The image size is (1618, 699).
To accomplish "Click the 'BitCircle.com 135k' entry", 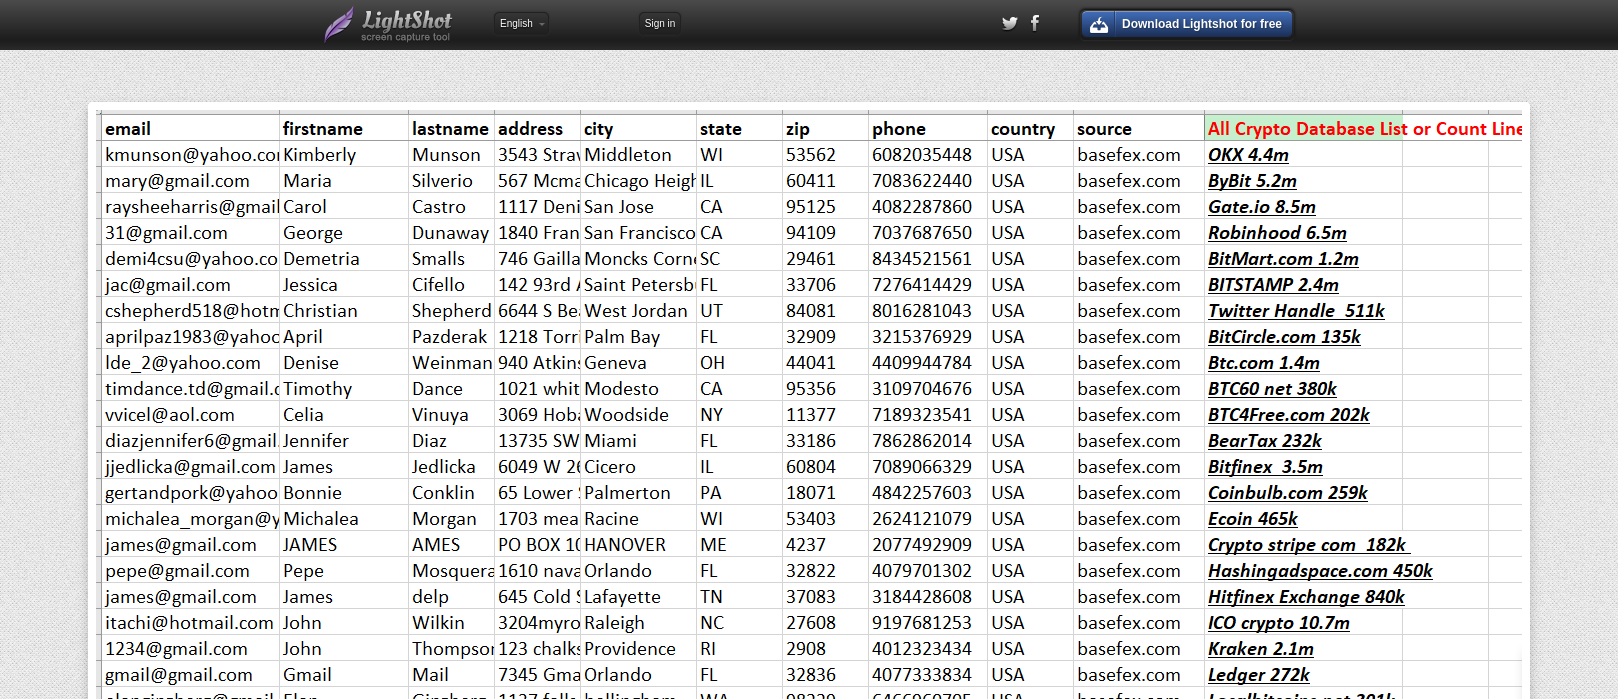I will (1284, 337).
